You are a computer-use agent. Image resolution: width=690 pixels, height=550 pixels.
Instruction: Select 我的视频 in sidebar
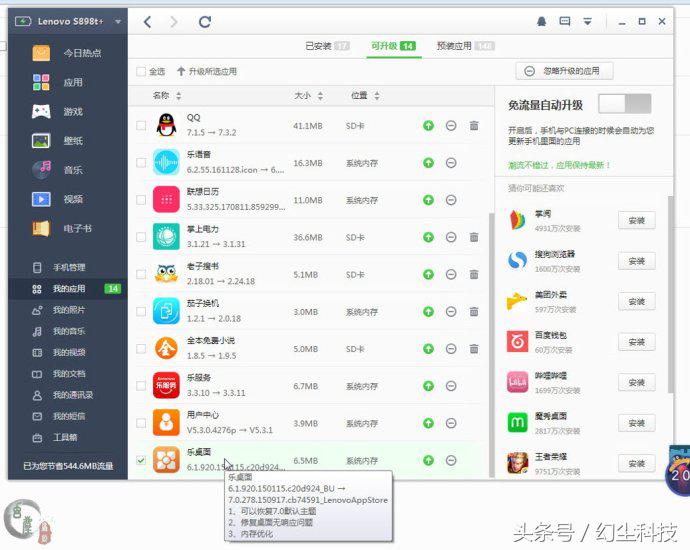pos(68,352)
